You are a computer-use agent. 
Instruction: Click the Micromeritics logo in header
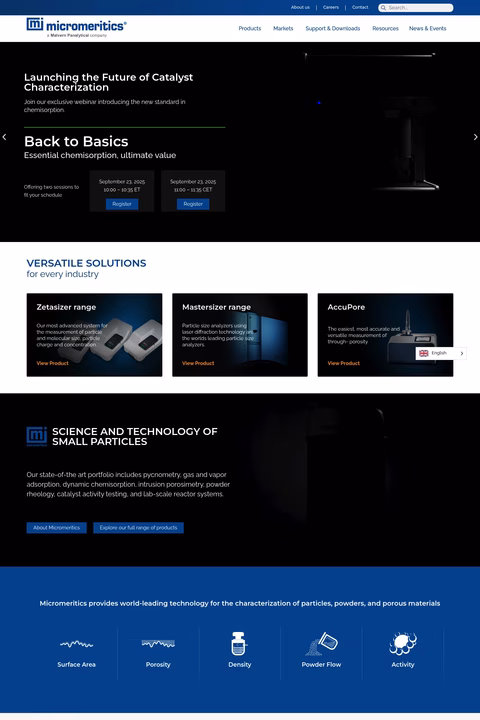pos(76,27)
